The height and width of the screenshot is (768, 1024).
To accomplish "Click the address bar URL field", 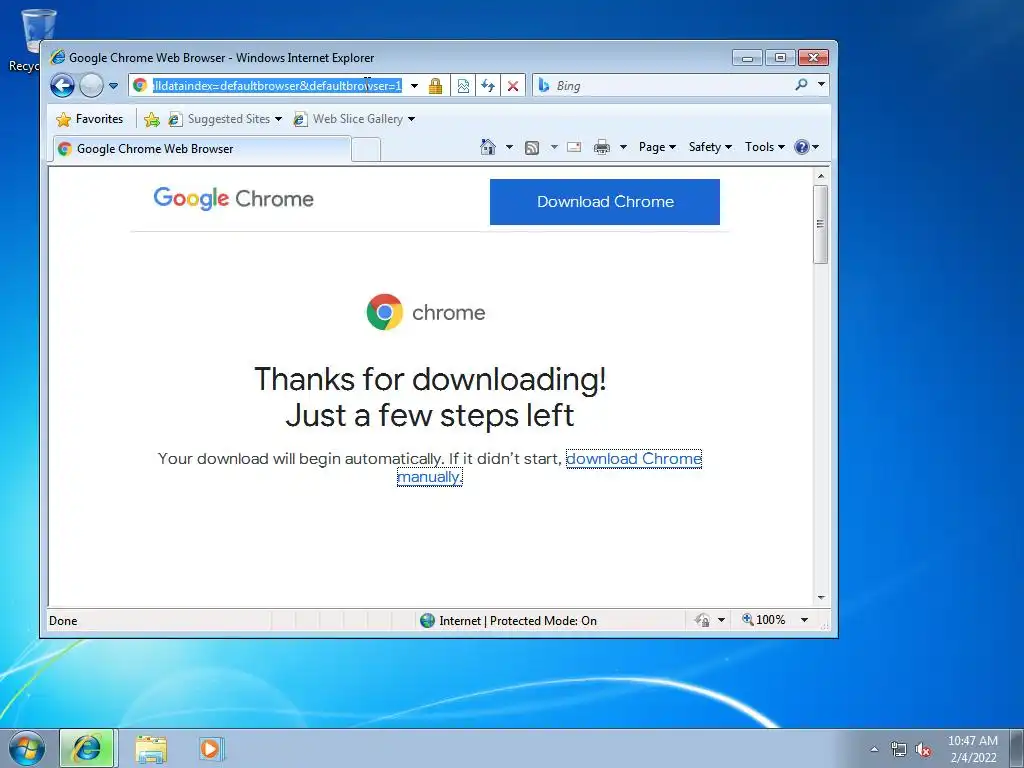I will [x=278, y=86].
